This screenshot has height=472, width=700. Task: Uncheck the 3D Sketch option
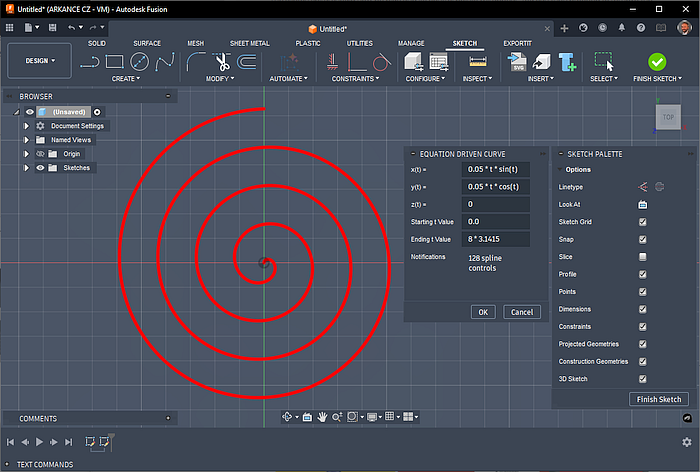pyautogui.click(x=642, y=379)
